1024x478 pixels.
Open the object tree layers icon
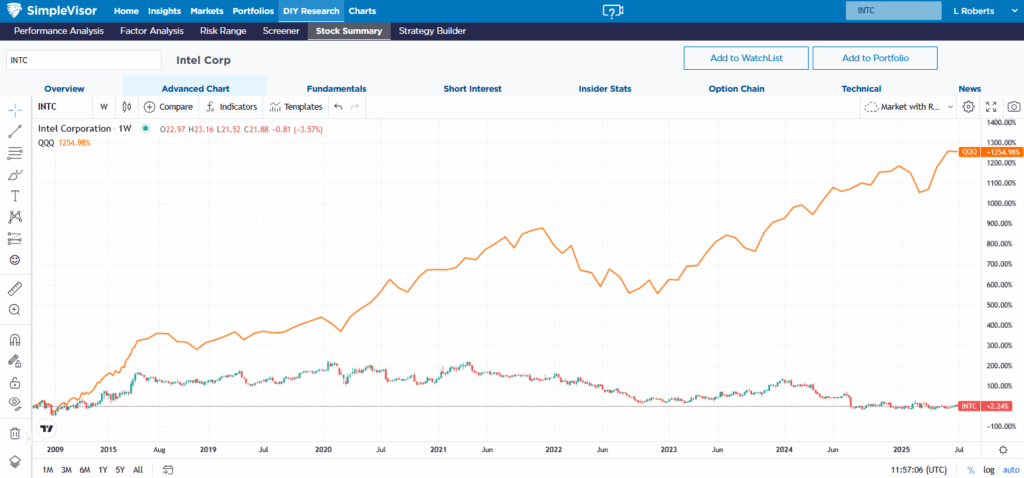pos(15,460)
